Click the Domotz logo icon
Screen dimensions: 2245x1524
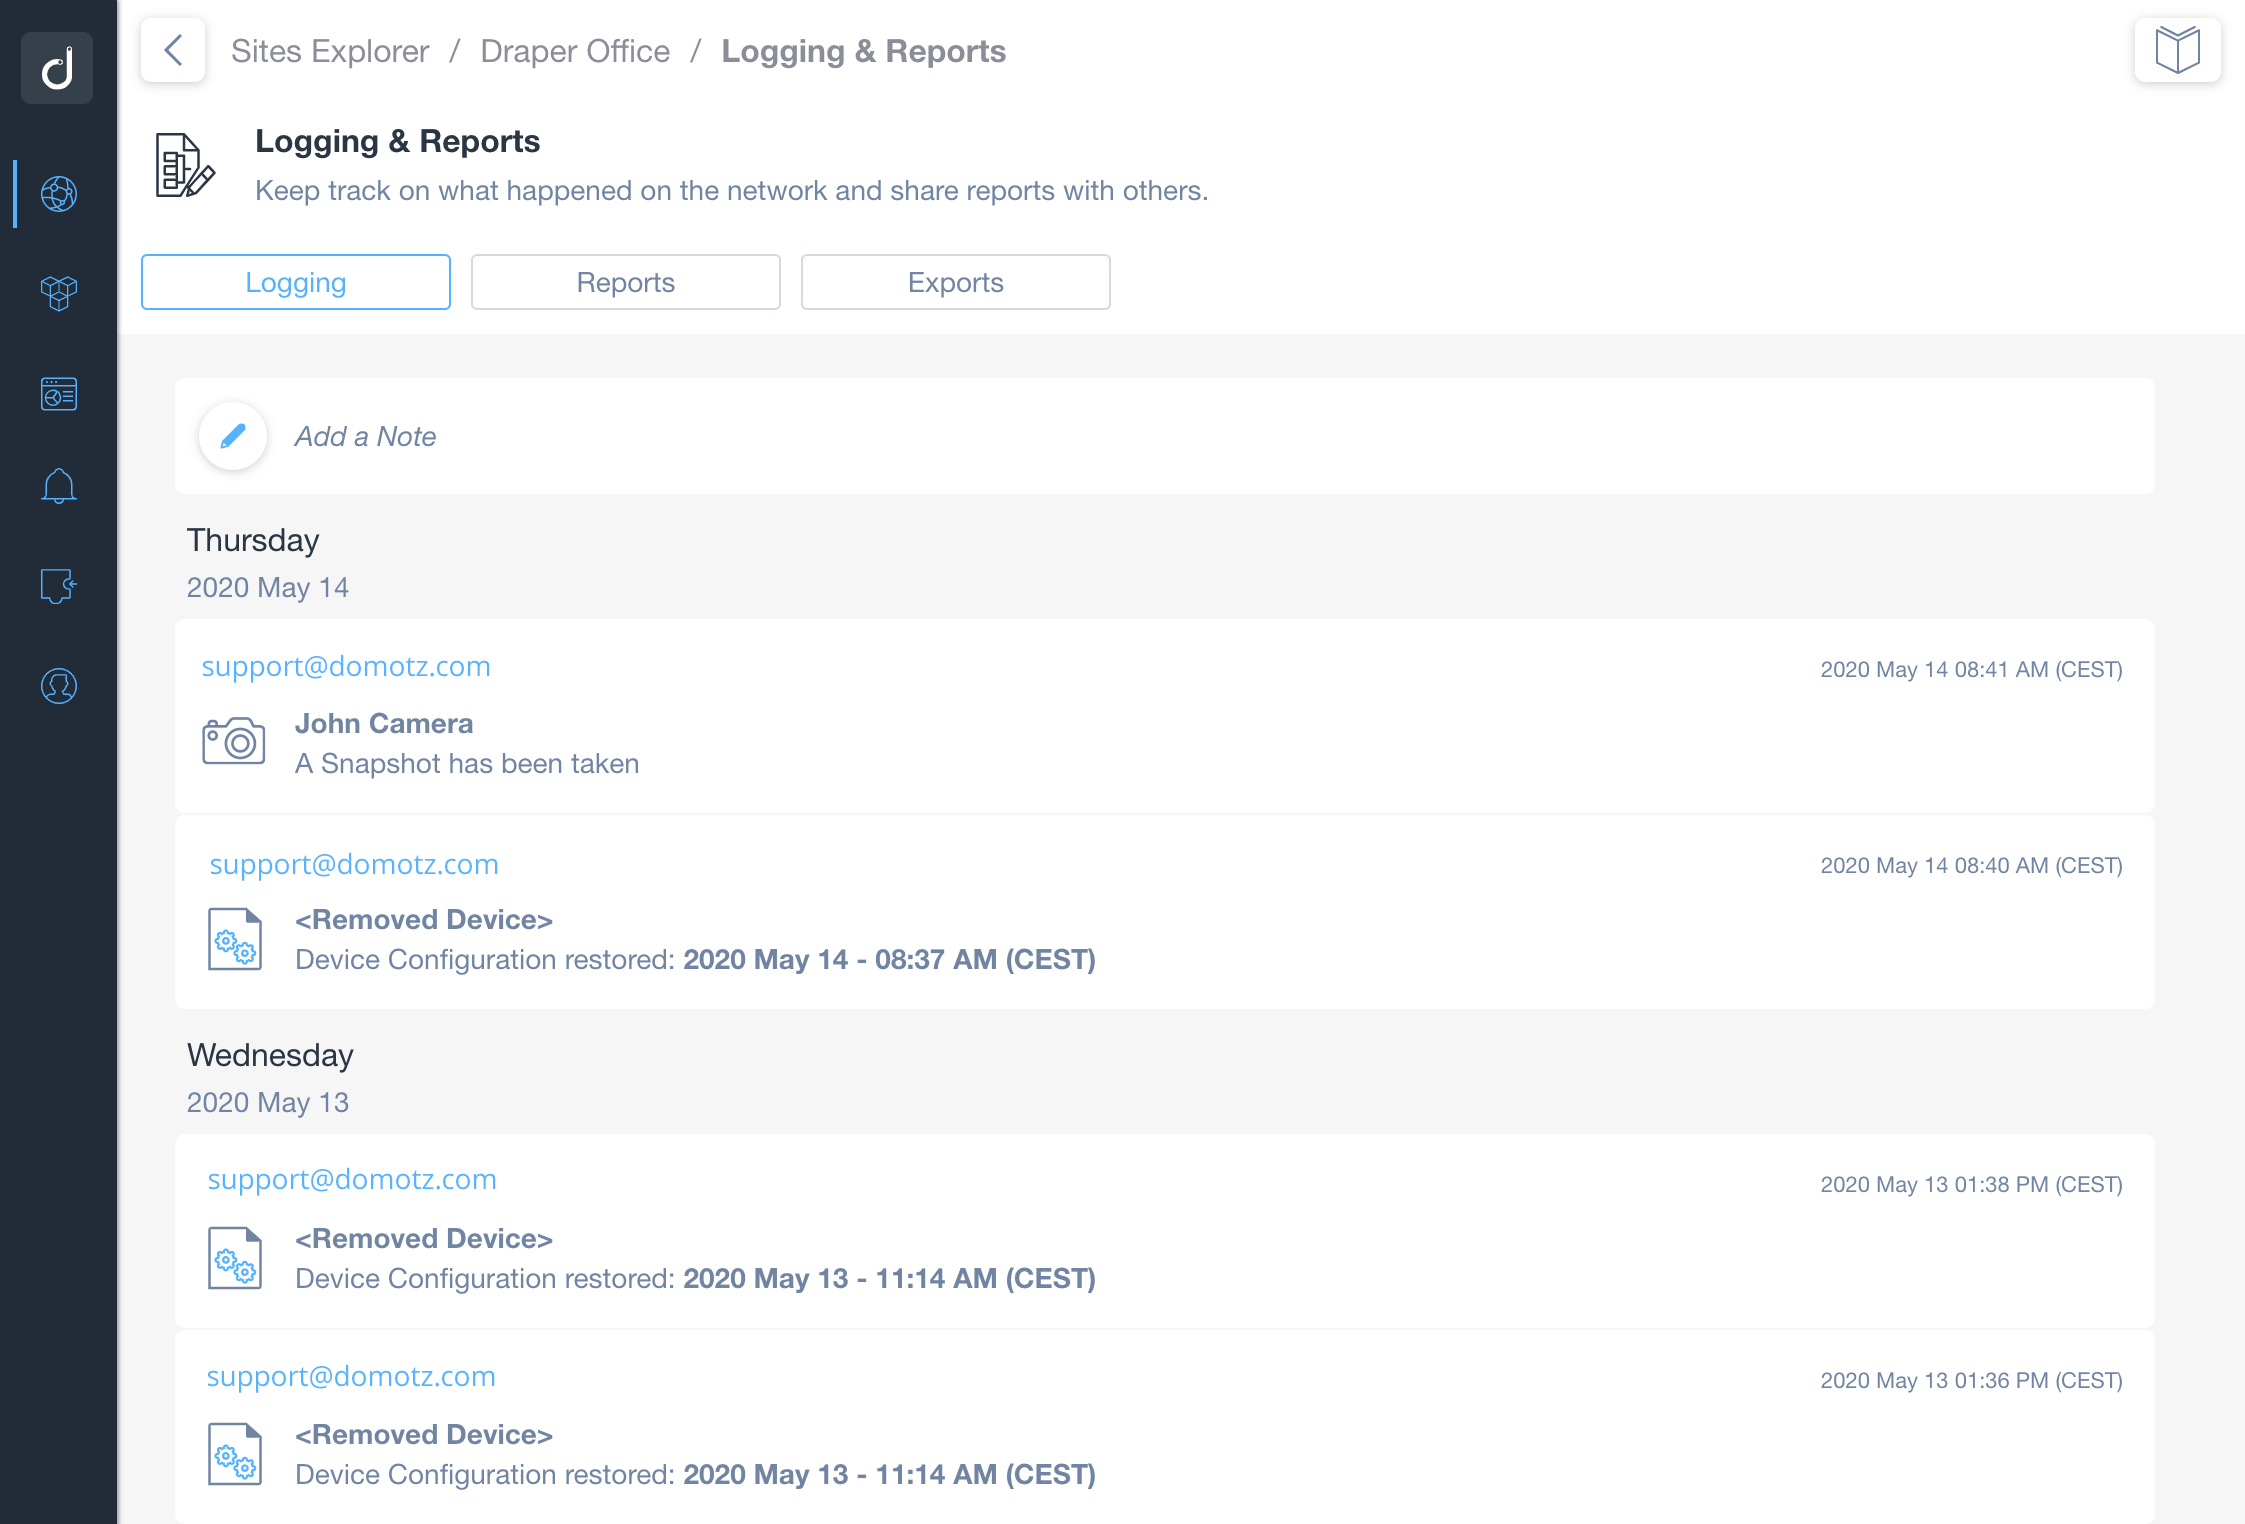pyautogui.click(x=57, y=68)
